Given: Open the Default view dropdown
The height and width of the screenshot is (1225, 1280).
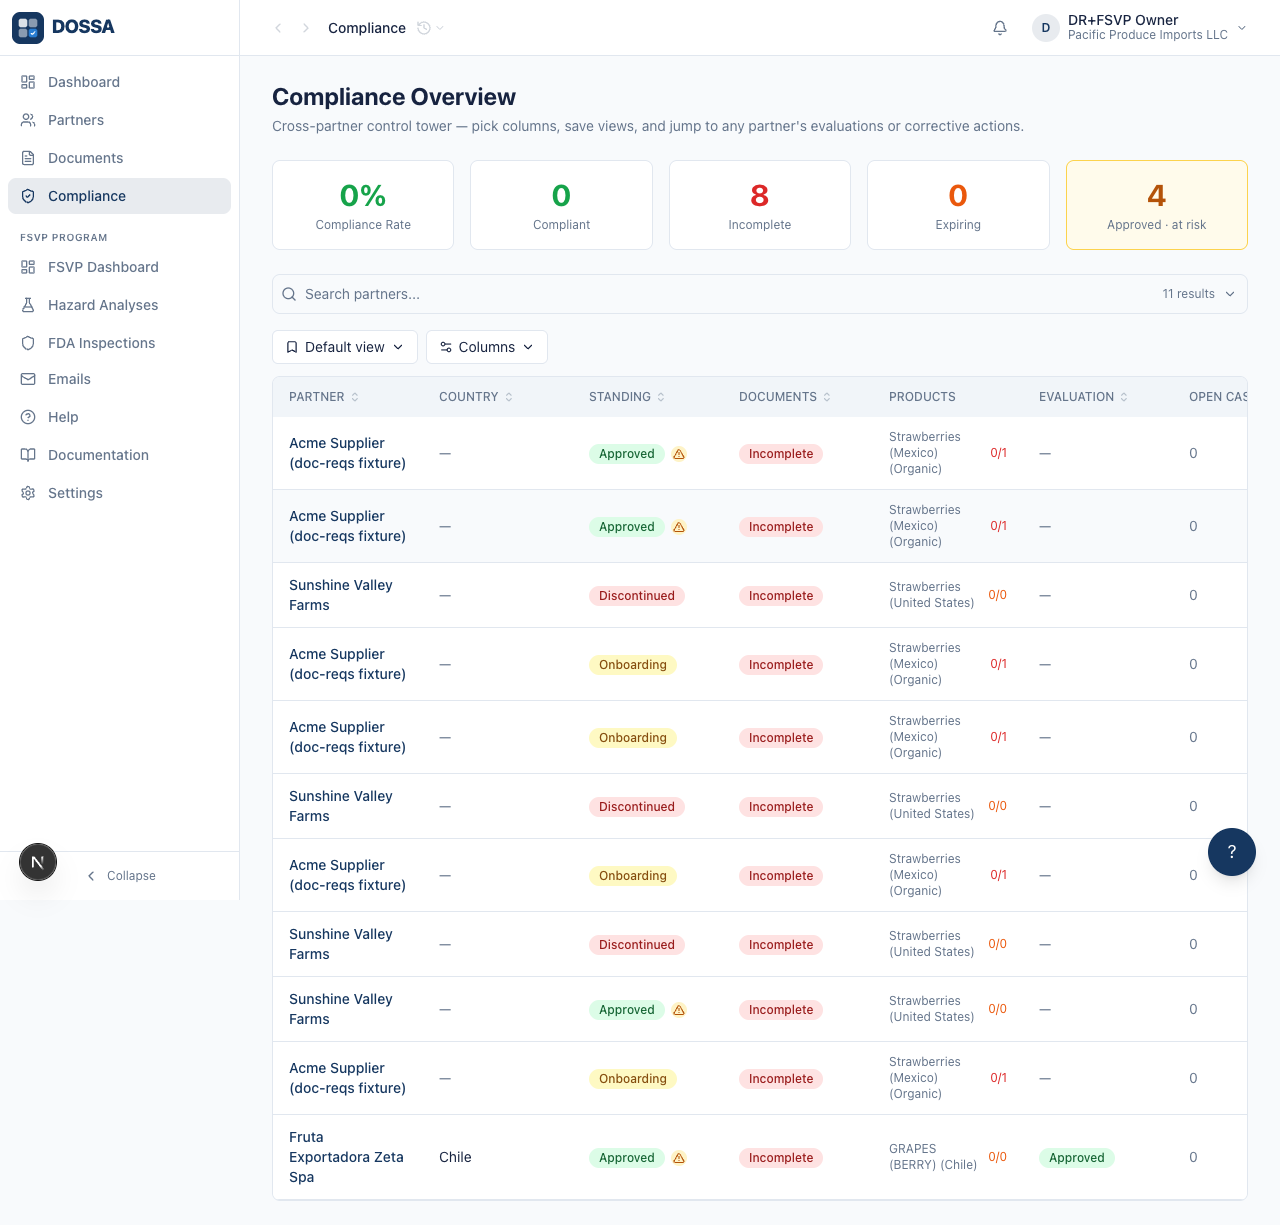Looking at the screenshot, I should coord(345,347).
